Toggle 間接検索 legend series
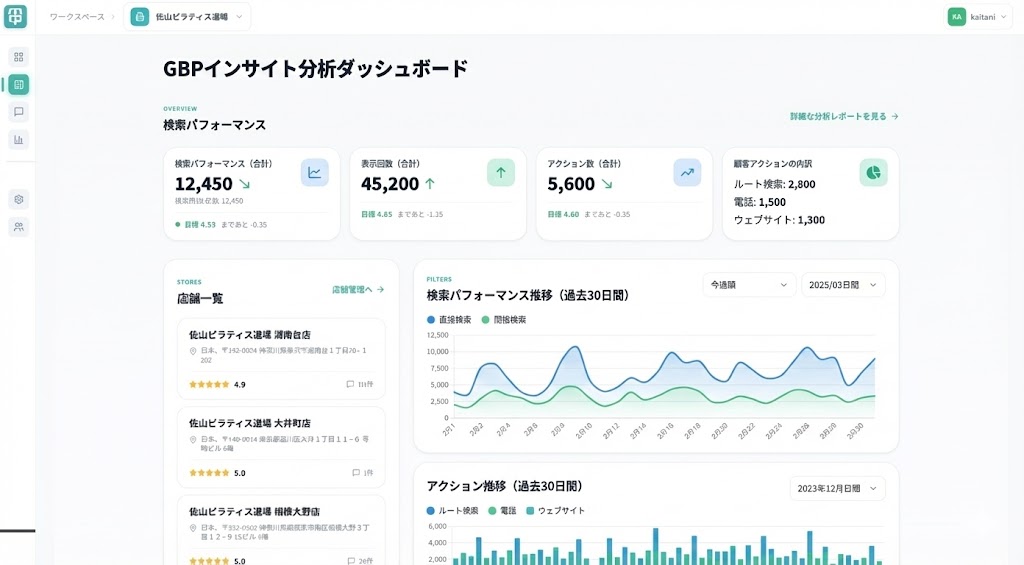Viewport: 1024px width, 565px height. pyautogui.click(x=504, y=319)
